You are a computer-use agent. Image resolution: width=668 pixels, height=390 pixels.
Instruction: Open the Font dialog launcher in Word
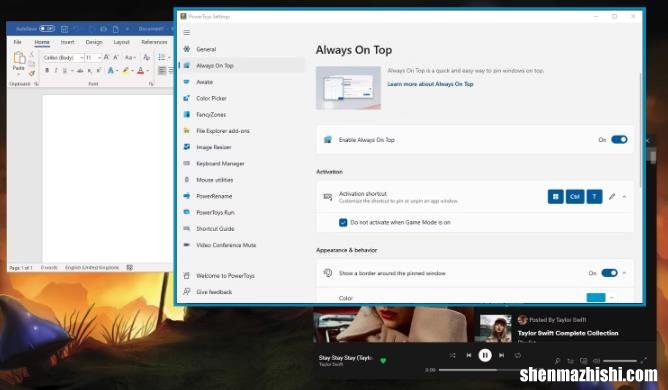(x=151, y=84)
